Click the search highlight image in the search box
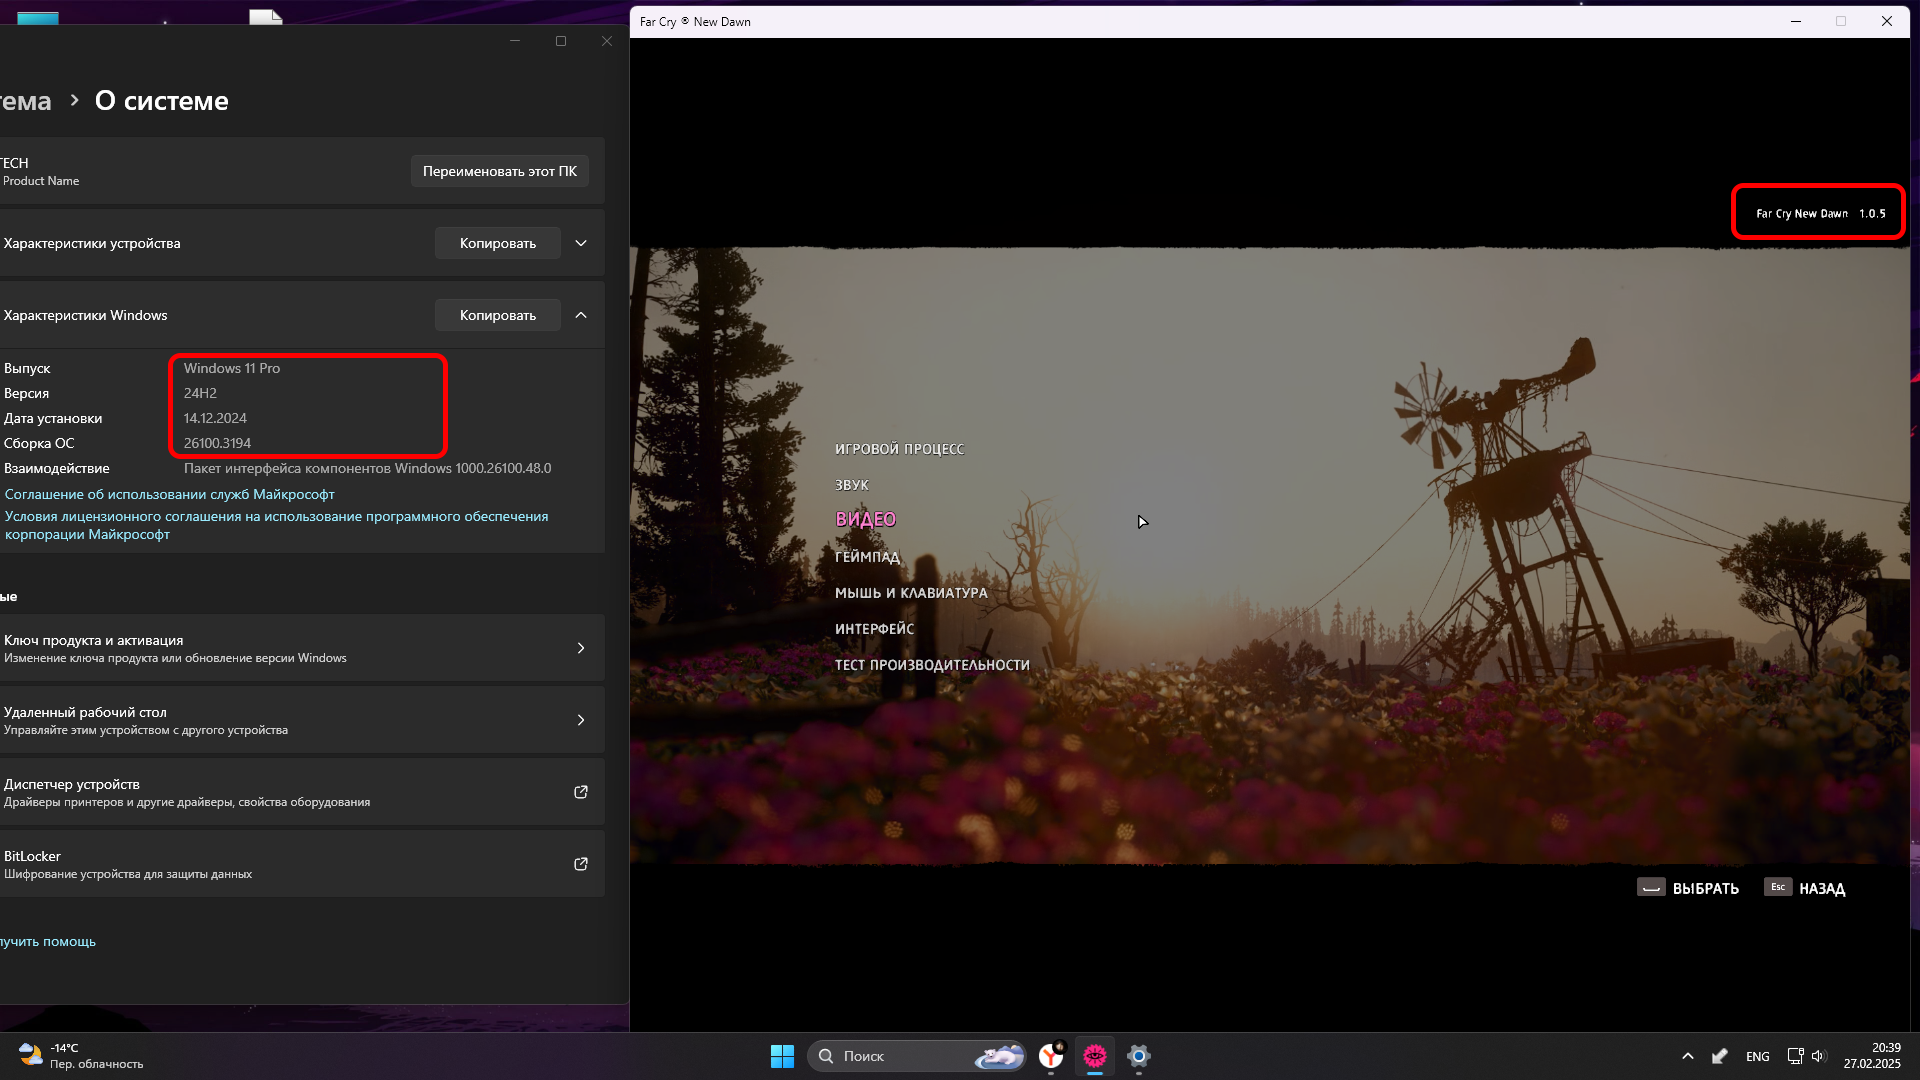 click(x=999, y=1056)
